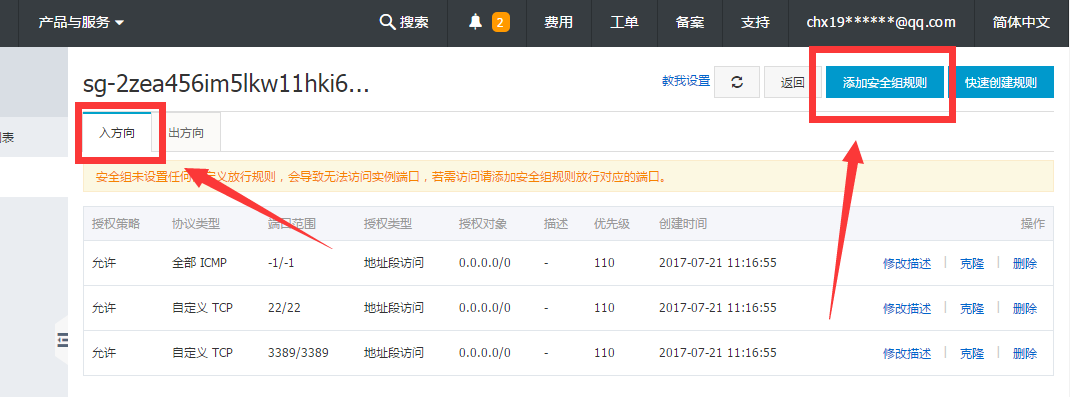
Task: Click 备案 in the top navigation
Action: pos(690,23)
